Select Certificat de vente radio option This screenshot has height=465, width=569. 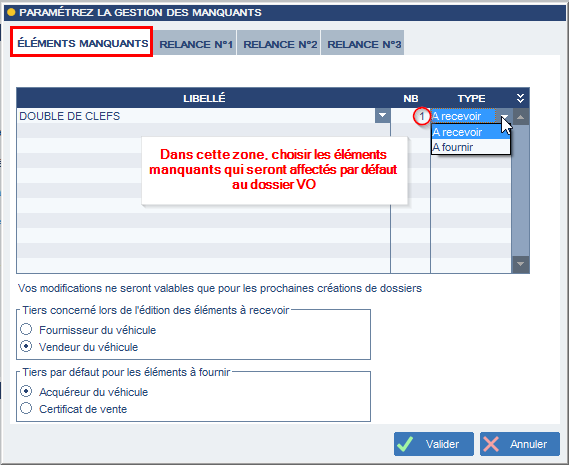coord(26,408)
